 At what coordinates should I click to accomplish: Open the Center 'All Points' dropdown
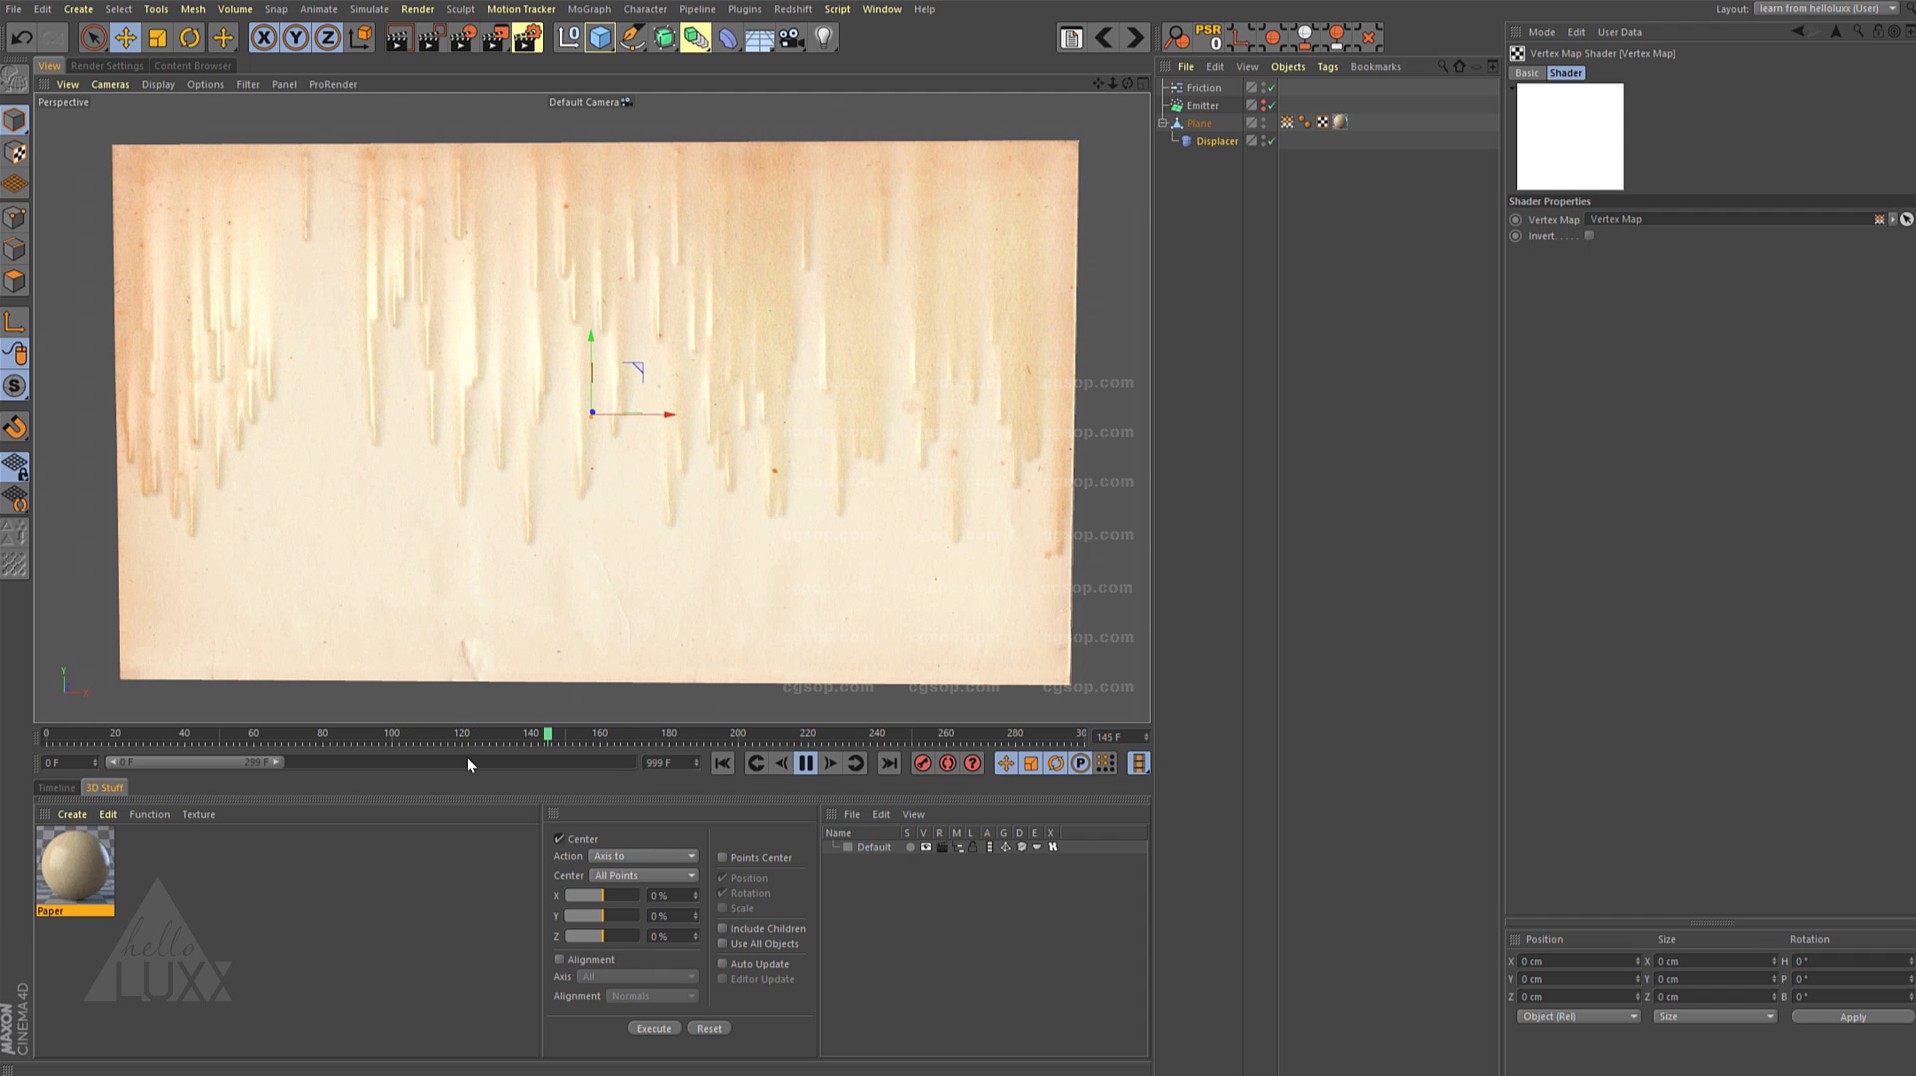tap(643, 876)
